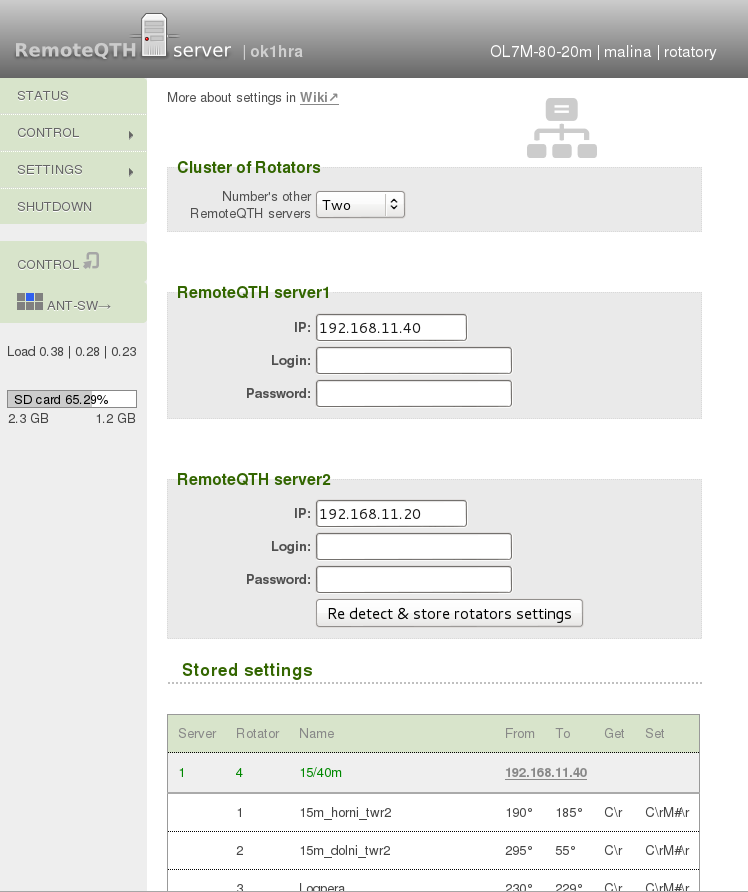The height and width of the screenshot is (892, 748).
Task: Focus the server1 Login field
Action: click(414, 361)
